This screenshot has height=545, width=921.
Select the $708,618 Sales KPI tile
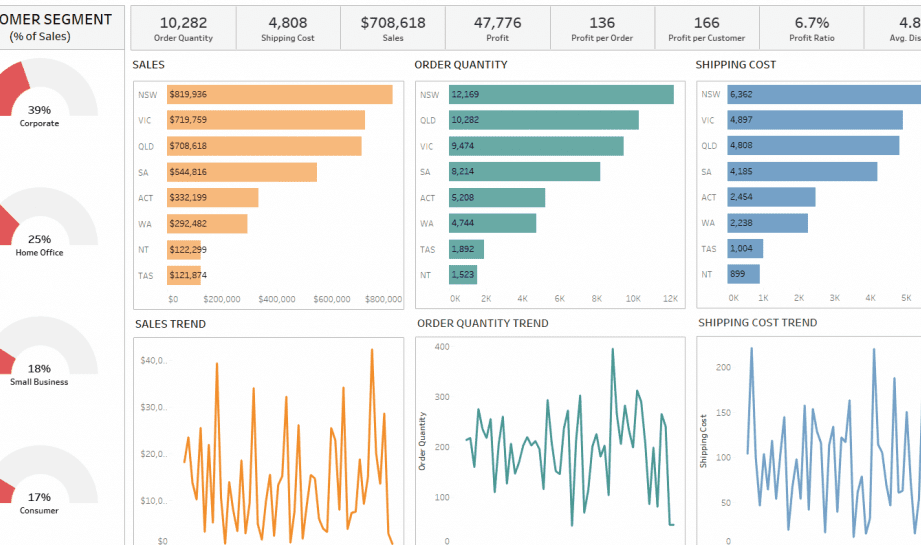pyautogui.click(x=393, y=28)
